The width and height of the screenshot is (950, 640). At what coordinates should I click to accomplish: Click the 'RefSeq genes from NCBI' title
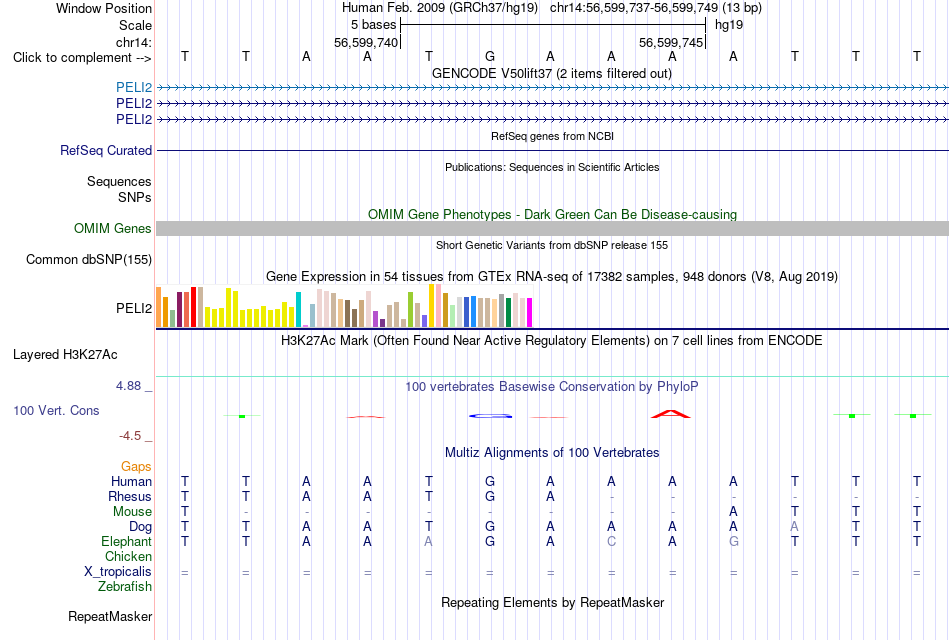(553, 136)
